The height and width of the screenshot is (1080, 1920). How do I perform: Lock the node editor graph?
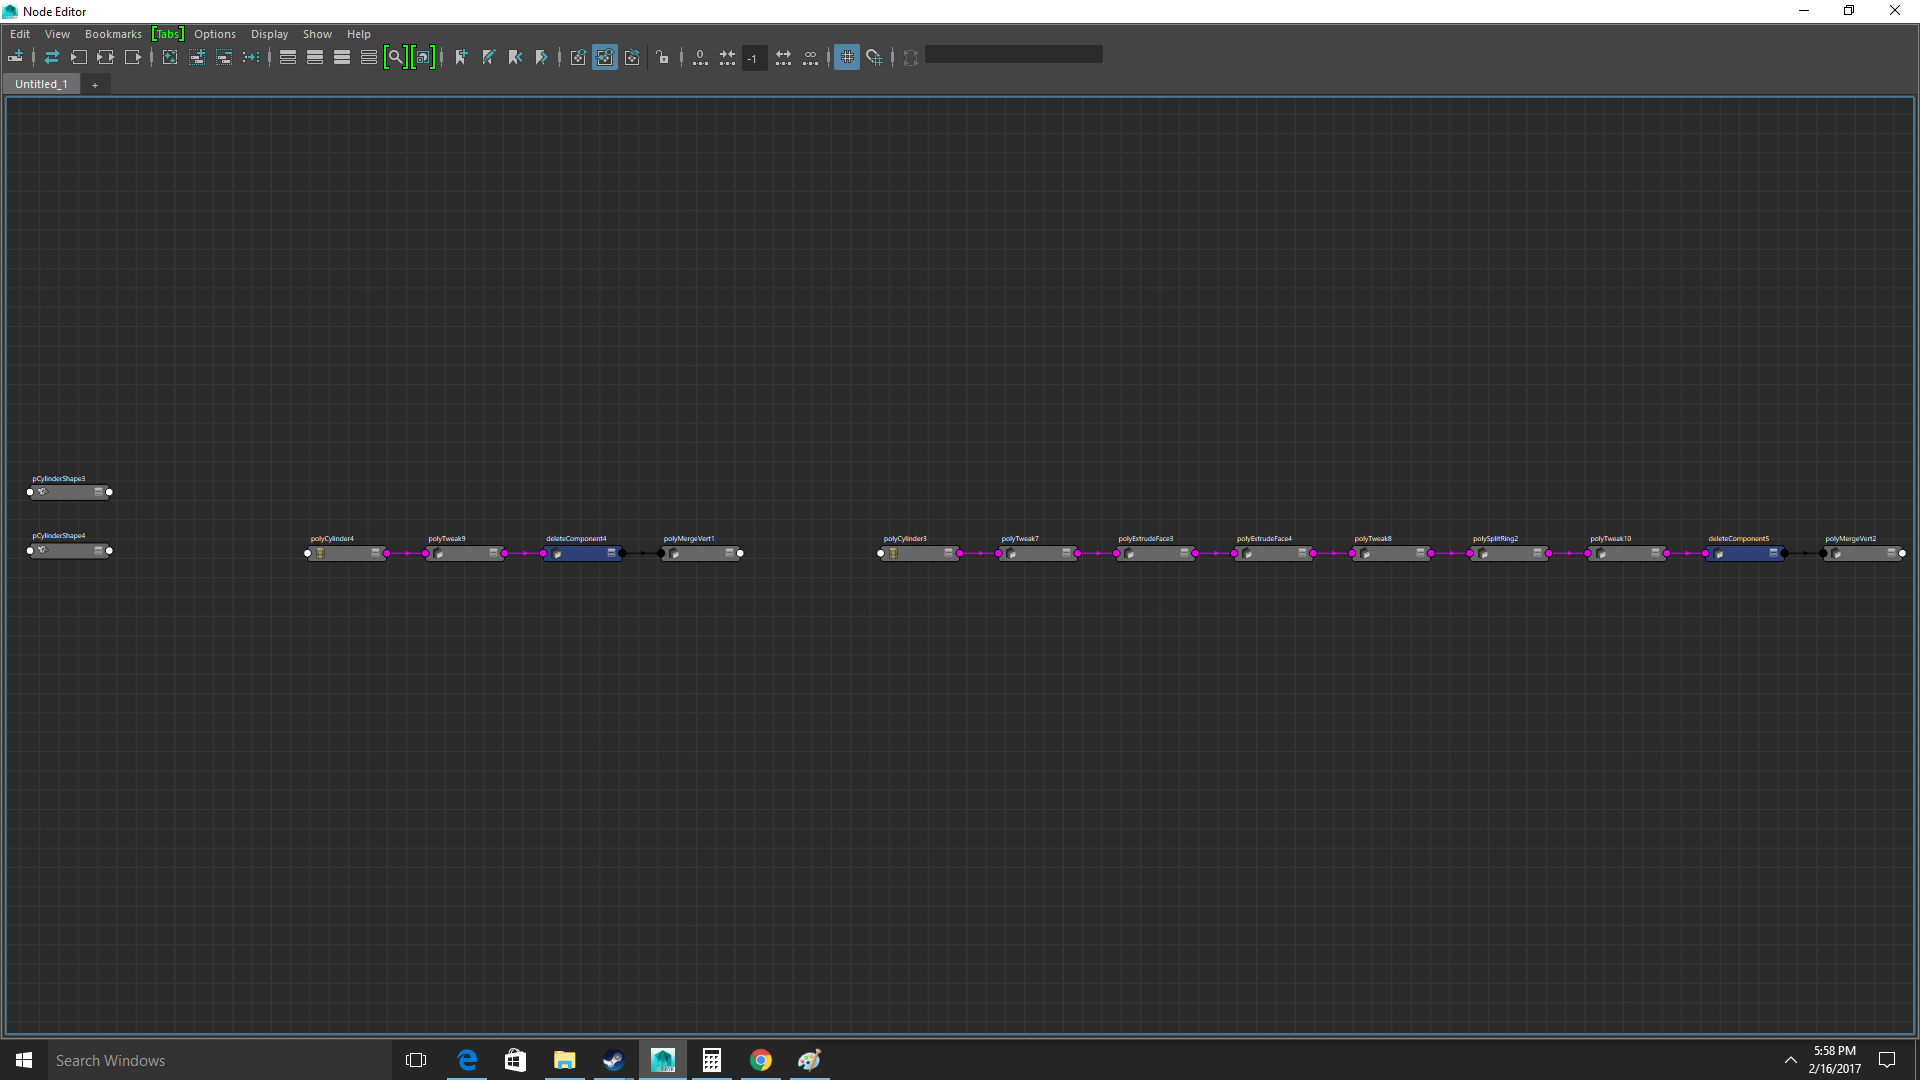pyautogui.click(x=663, y=57)
